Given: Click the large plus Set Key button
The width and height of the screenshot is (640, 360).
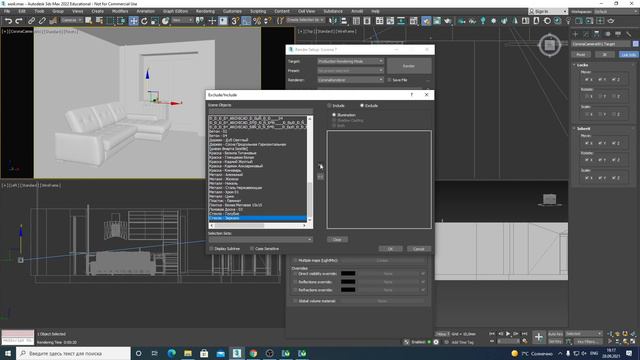Looking at the screenshot, I should (x=539, y=337).
